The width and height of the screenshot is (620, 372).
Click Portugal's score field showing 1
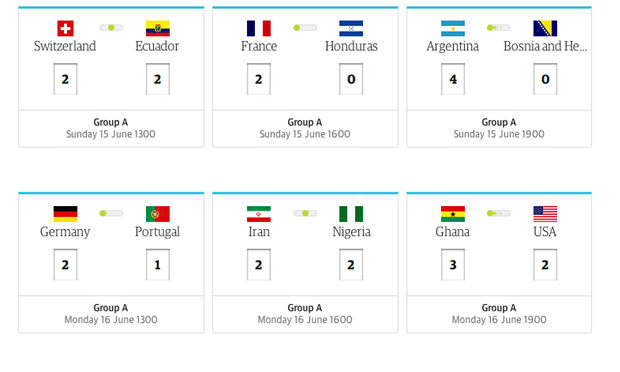click(x=157, y=264)
